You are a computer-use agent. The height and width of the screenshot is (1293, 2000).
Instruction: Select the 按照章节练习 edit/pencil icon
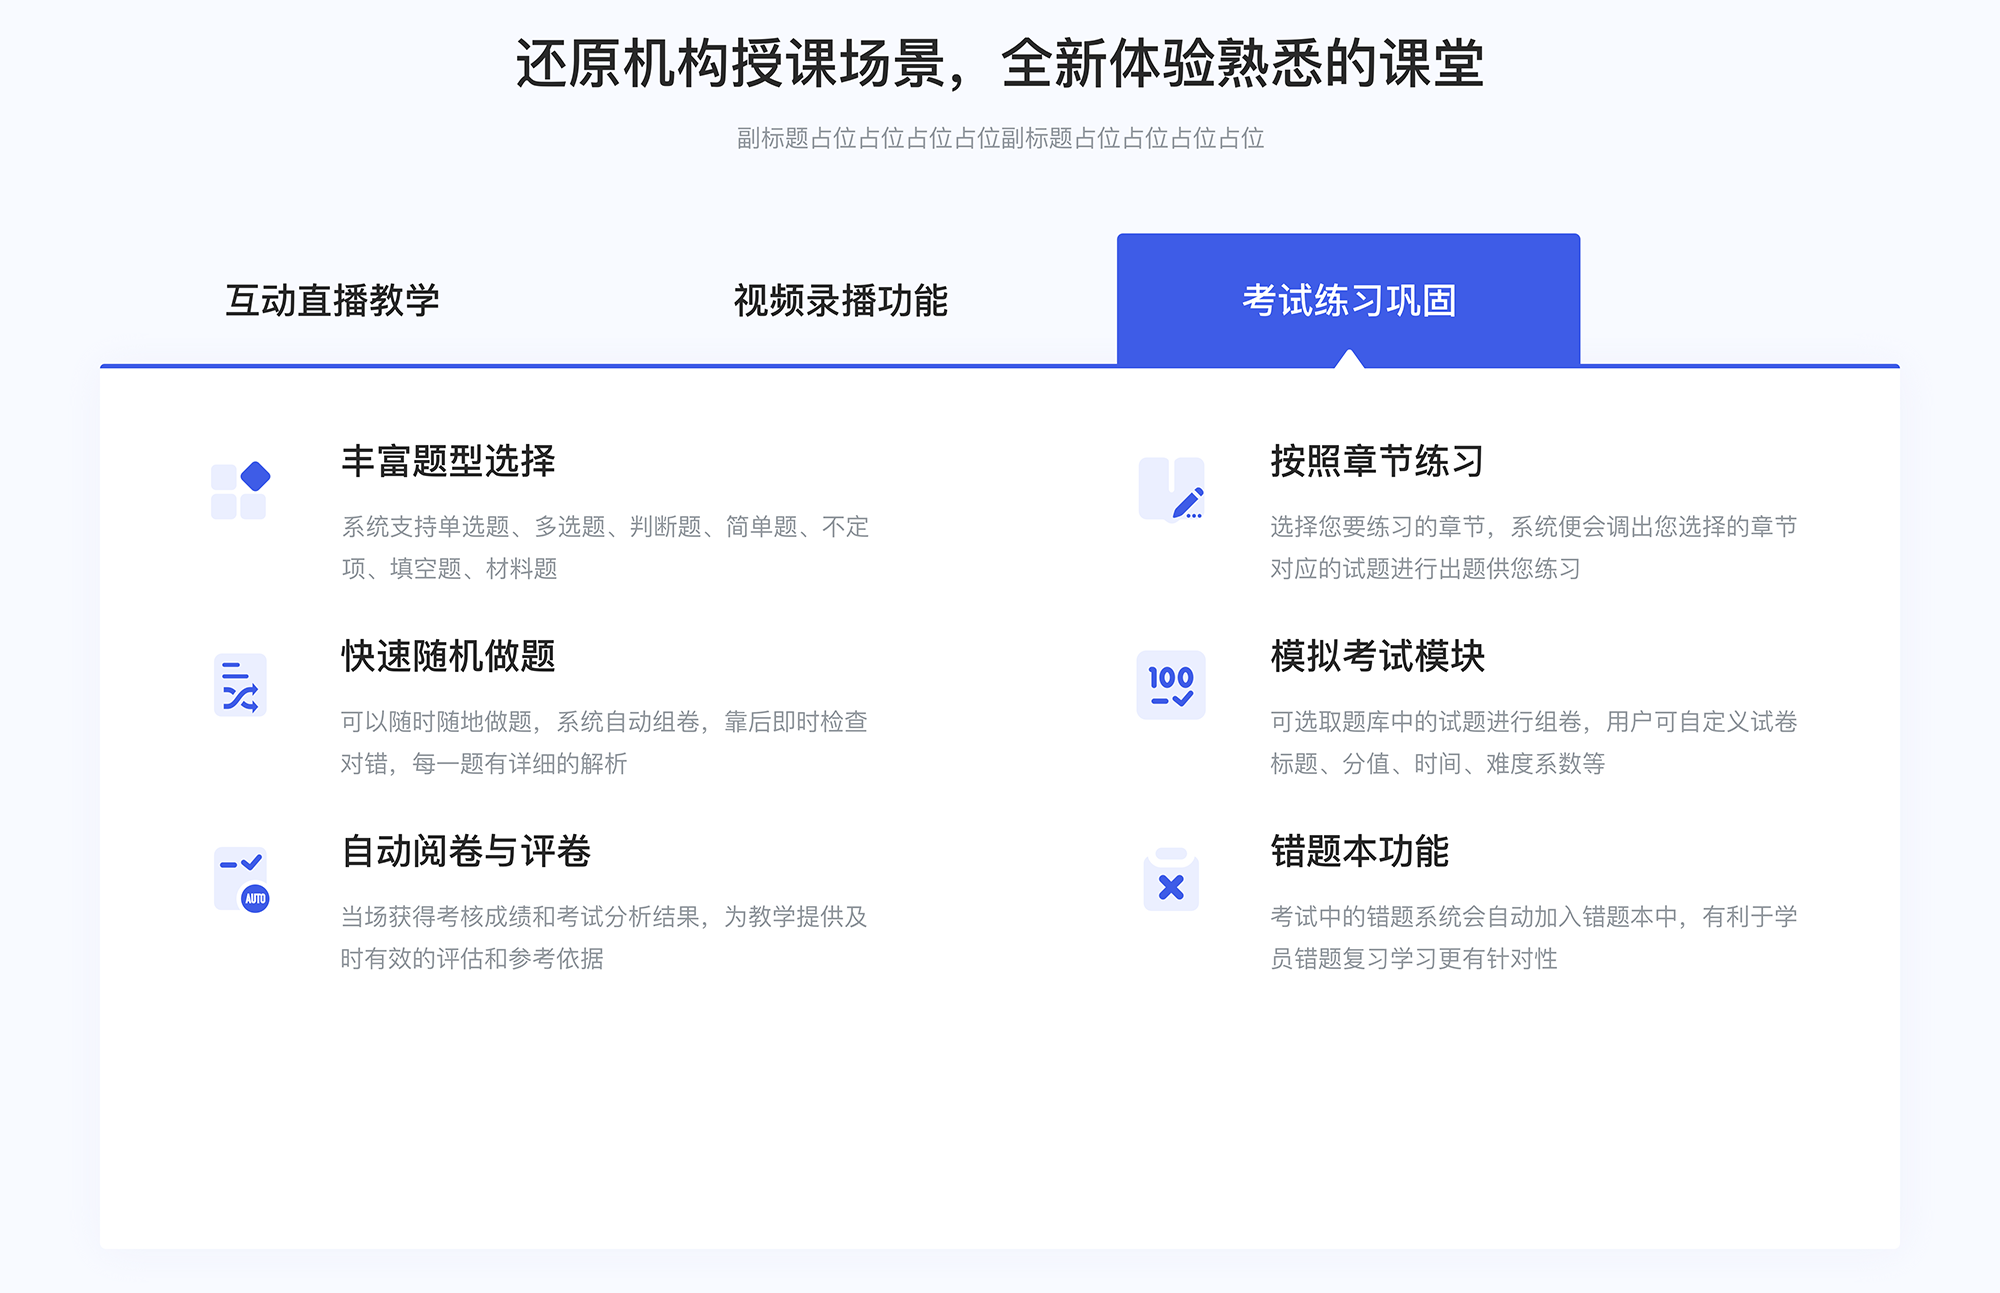tap(1176, 487)
